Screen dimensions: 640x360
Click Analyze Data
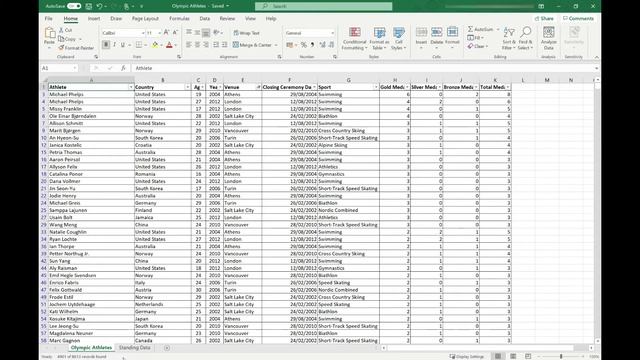tap(549, 38)
